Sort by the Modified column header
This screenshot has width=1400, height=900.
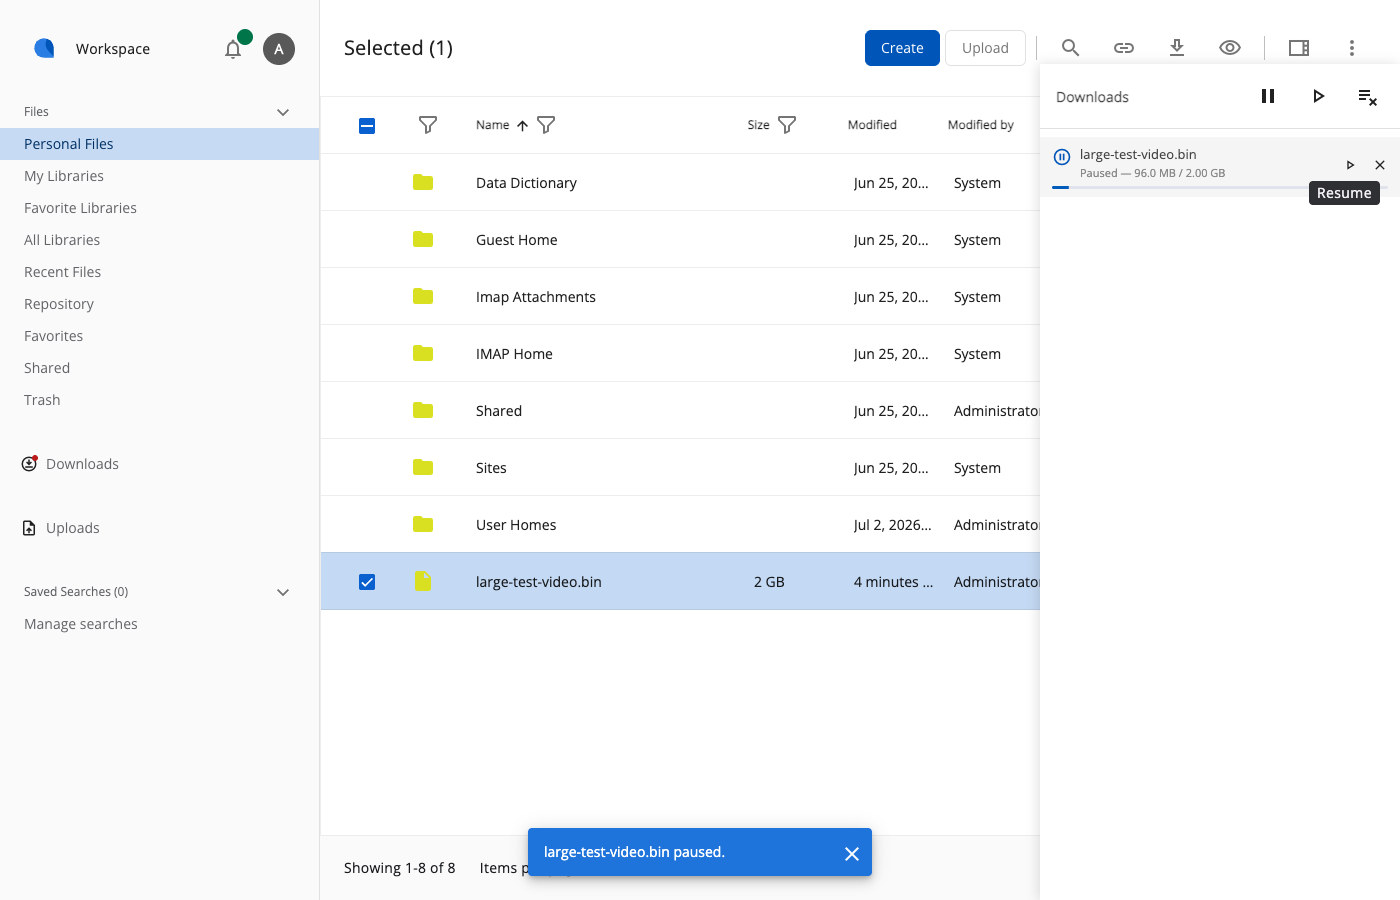tap(872, 125)
